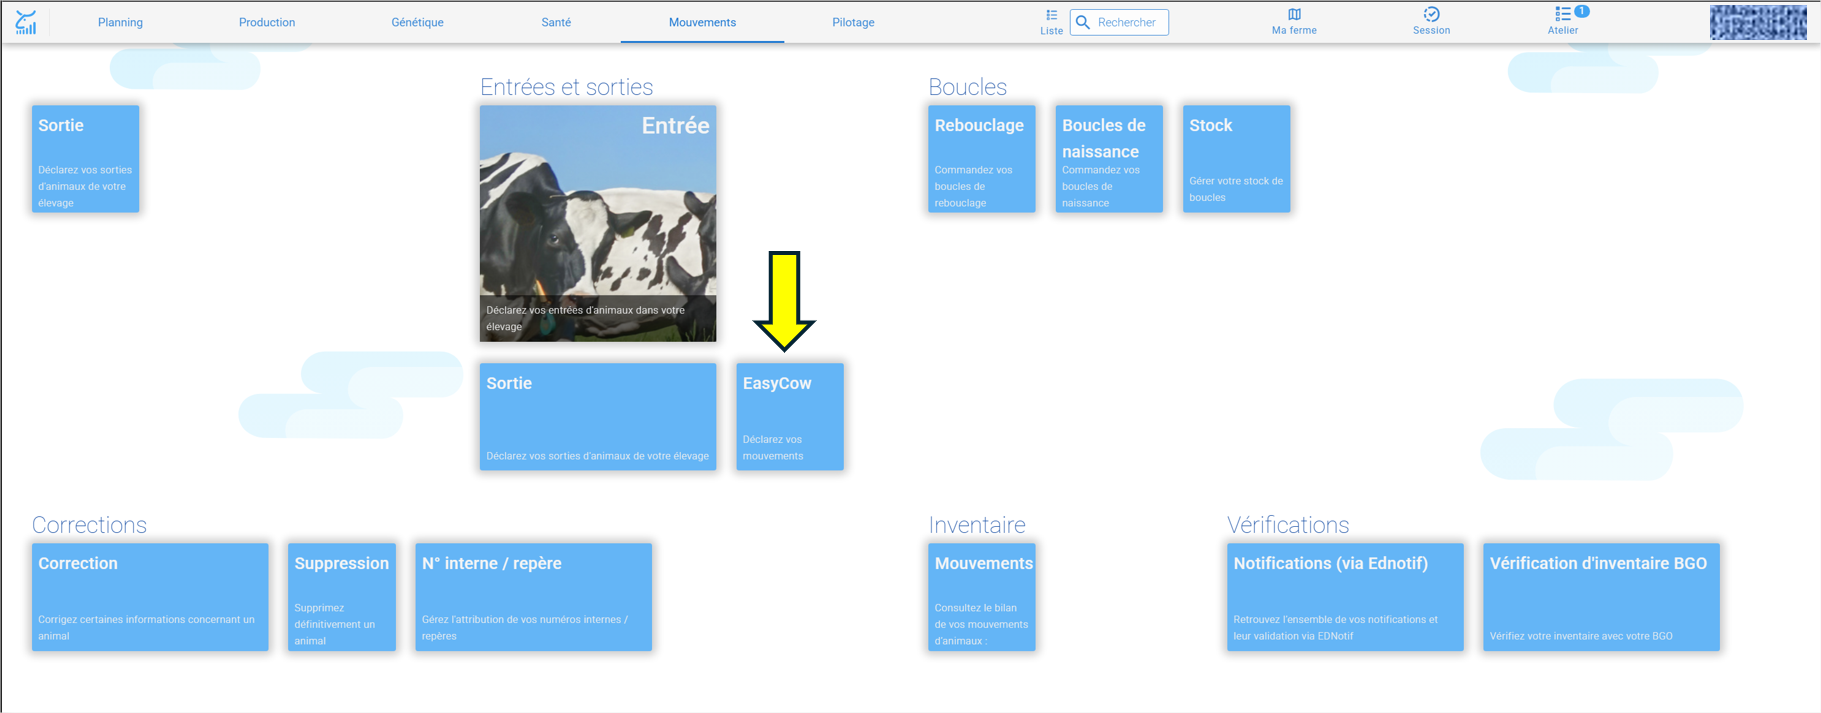Open the Pilotage tab
1821x713 pixels.
click(x=853, y=22)
